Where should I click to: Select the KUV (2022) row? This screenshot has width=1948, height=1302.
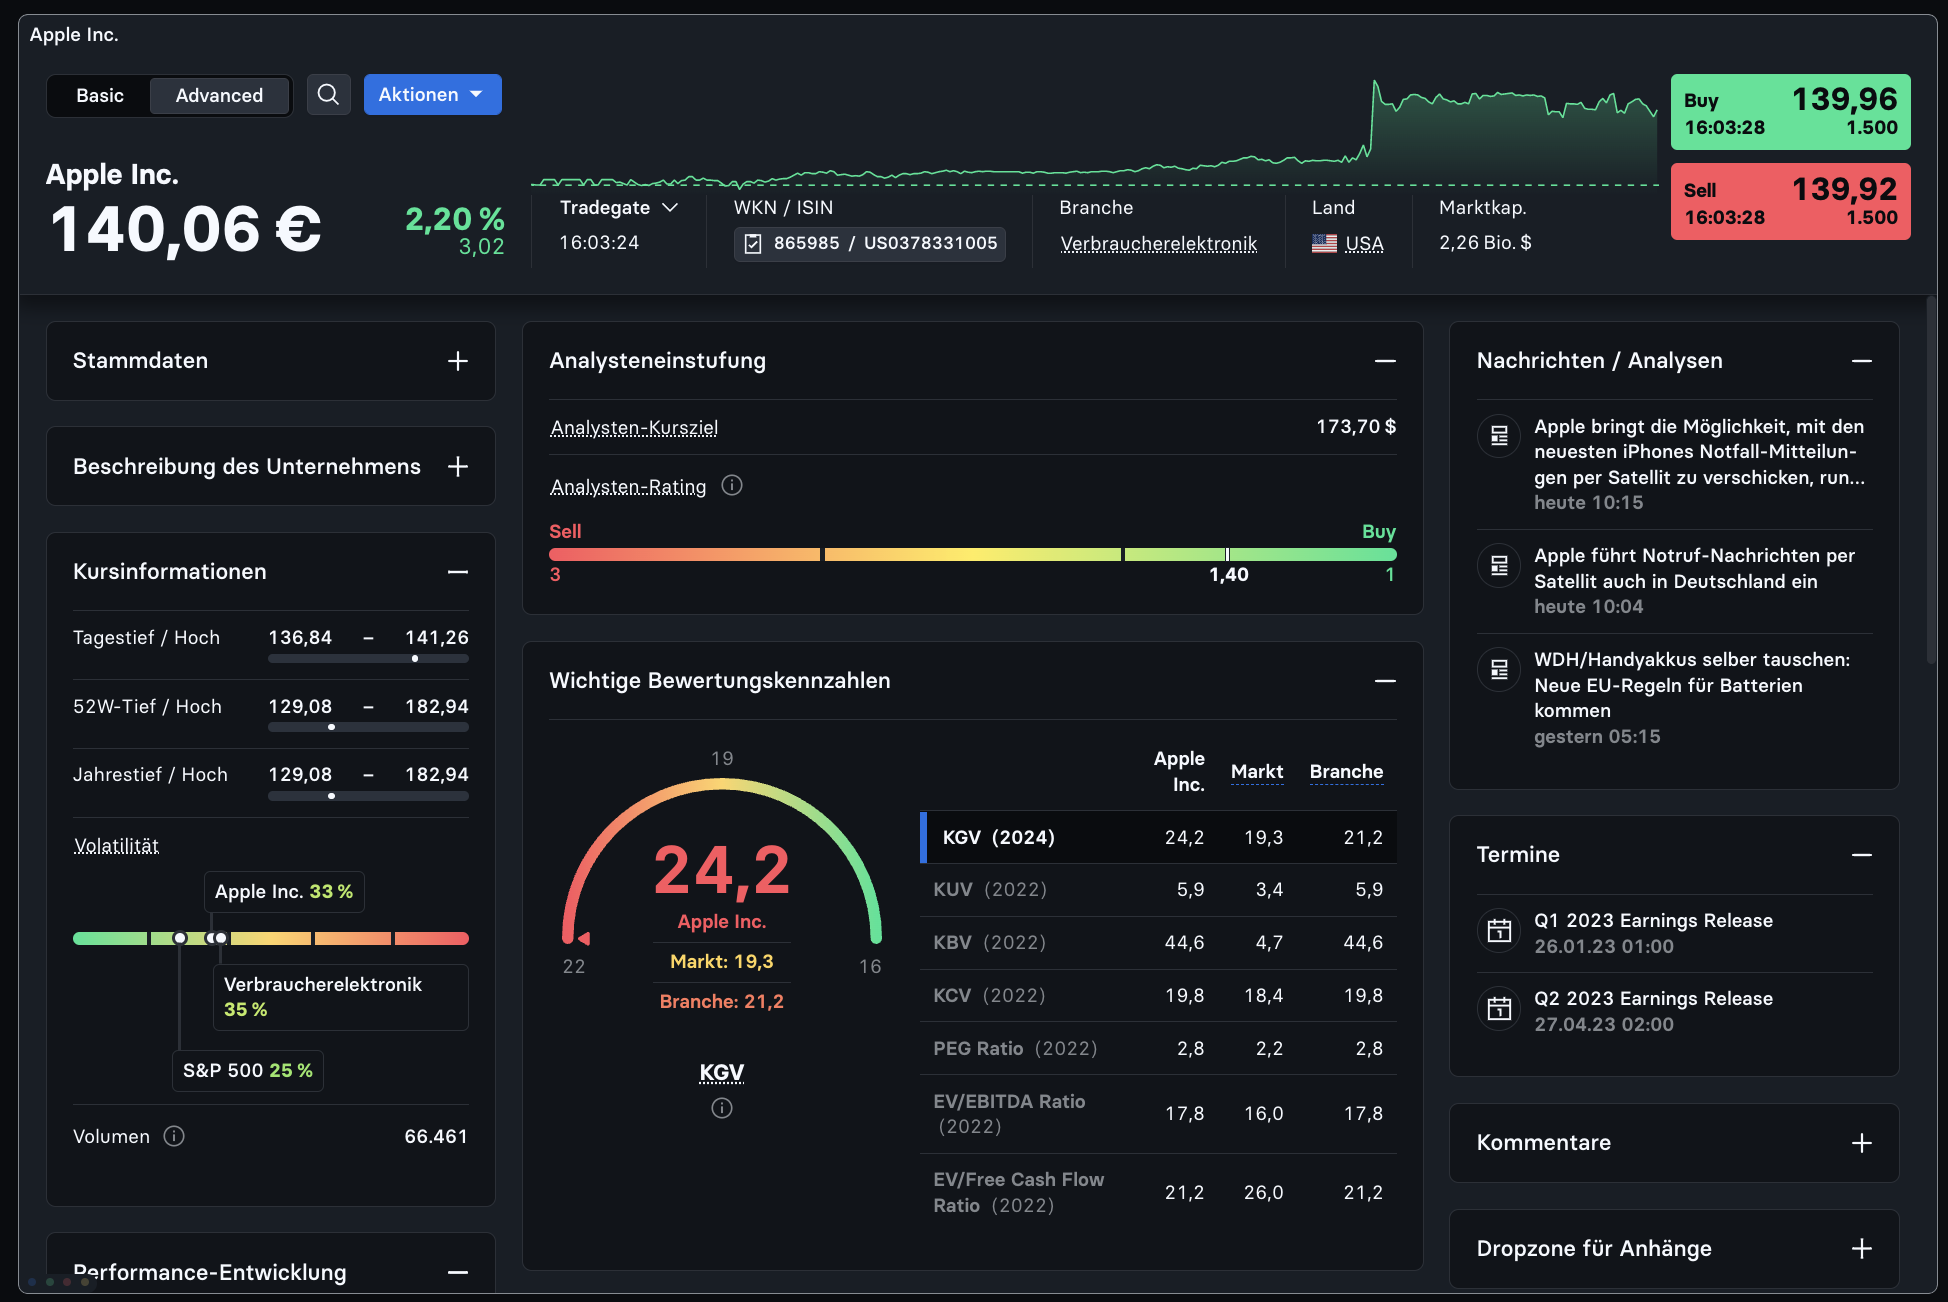pos(1158,890)
